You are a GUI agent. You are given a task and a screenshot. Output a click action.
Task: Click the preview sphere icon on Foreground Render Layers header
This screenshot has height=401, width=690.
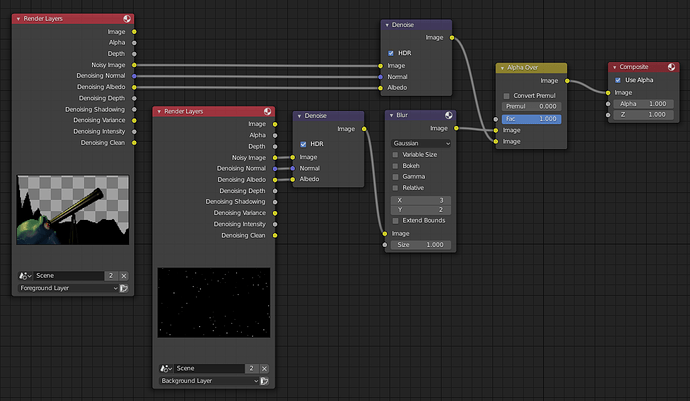127,18
